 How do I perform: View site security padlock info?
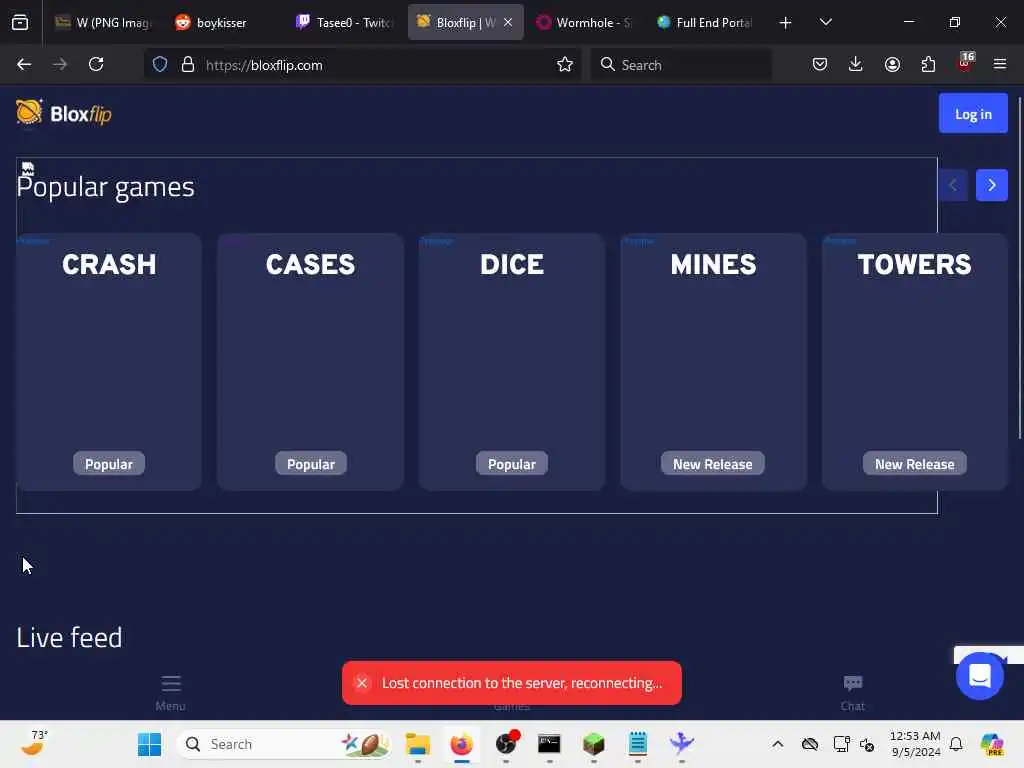[x=188, y=64]
